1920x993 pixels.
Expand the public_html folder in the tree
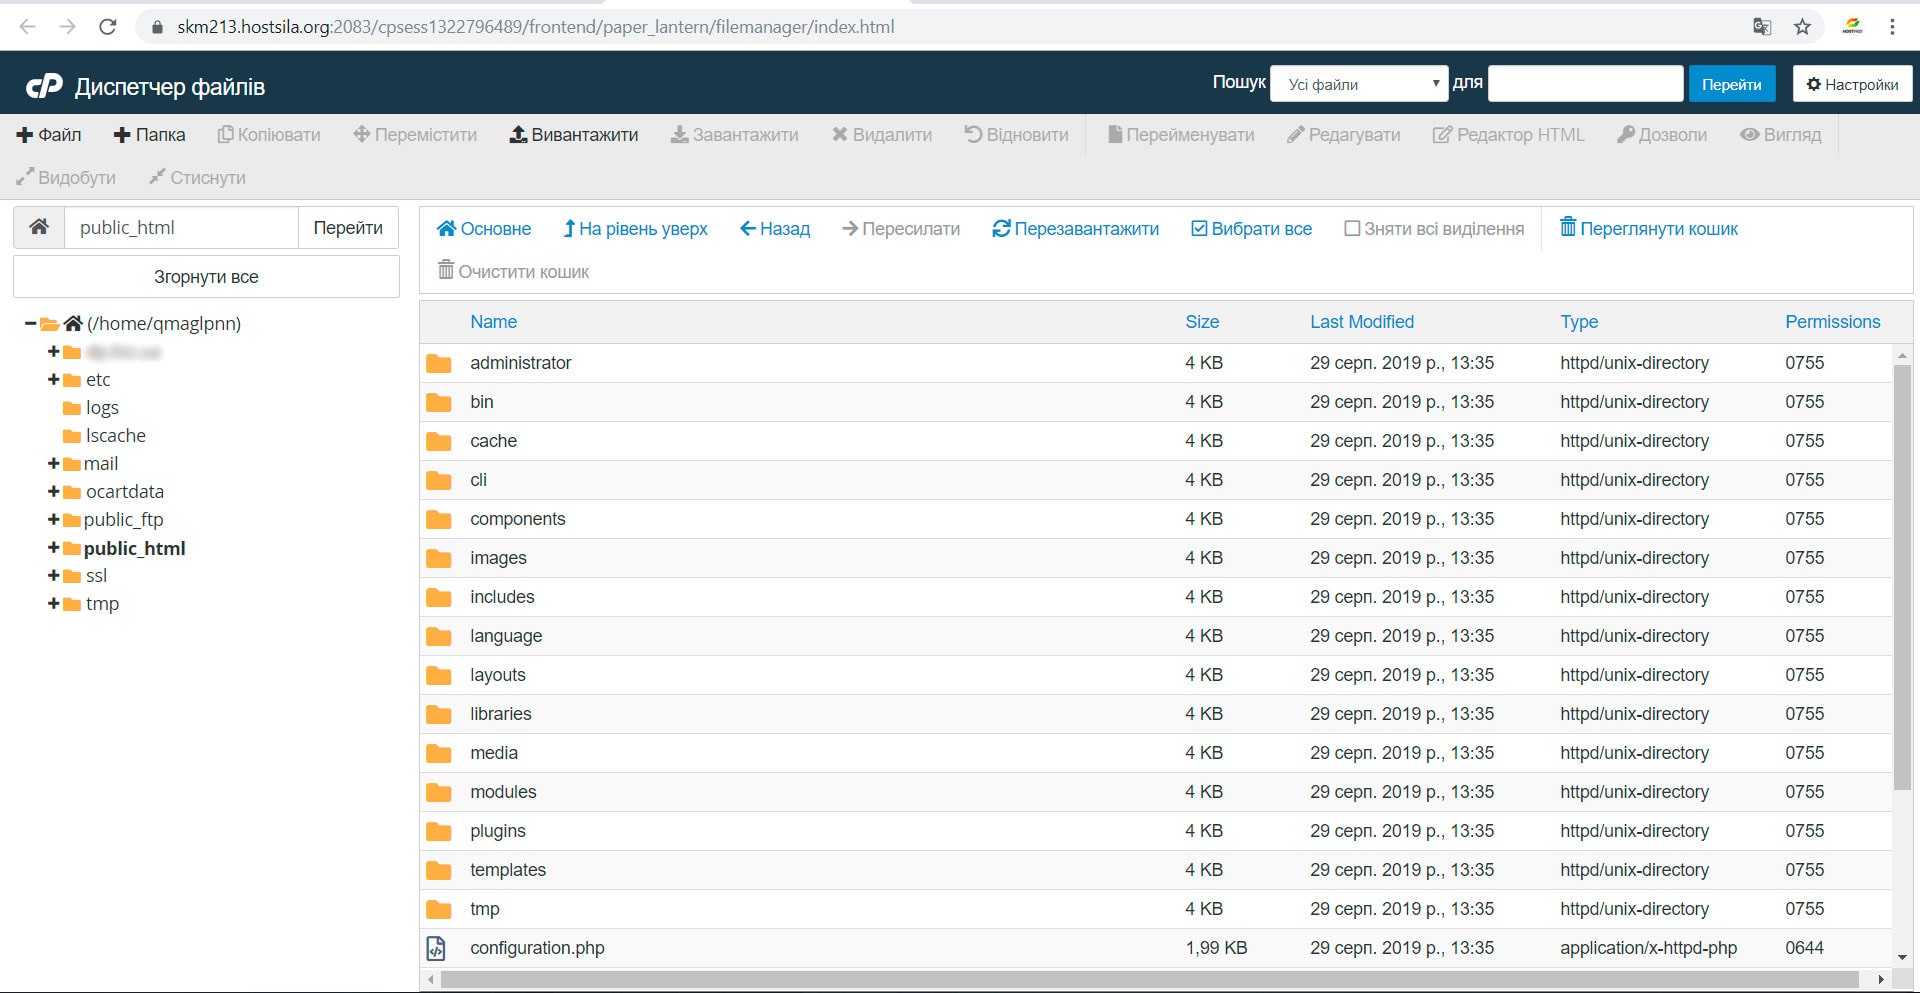(53, 548)
